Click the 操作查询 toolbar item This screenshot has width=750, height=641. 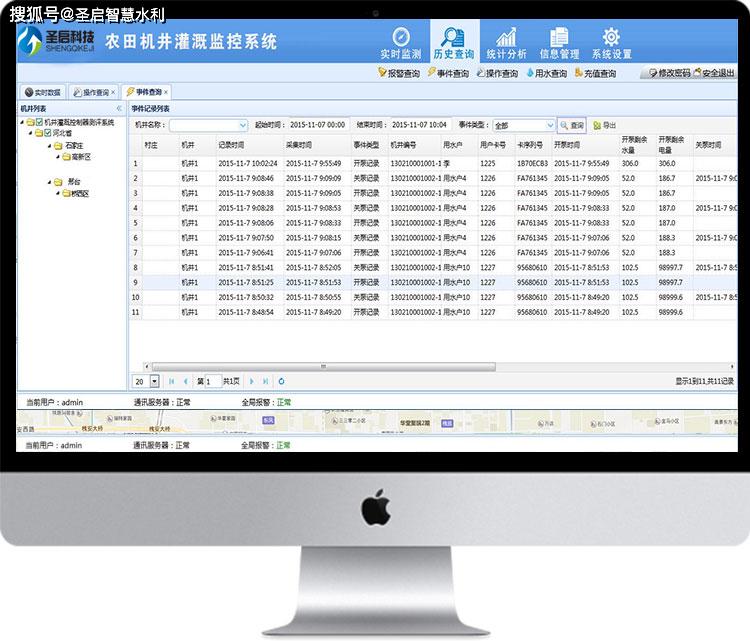tap(497, 73)
